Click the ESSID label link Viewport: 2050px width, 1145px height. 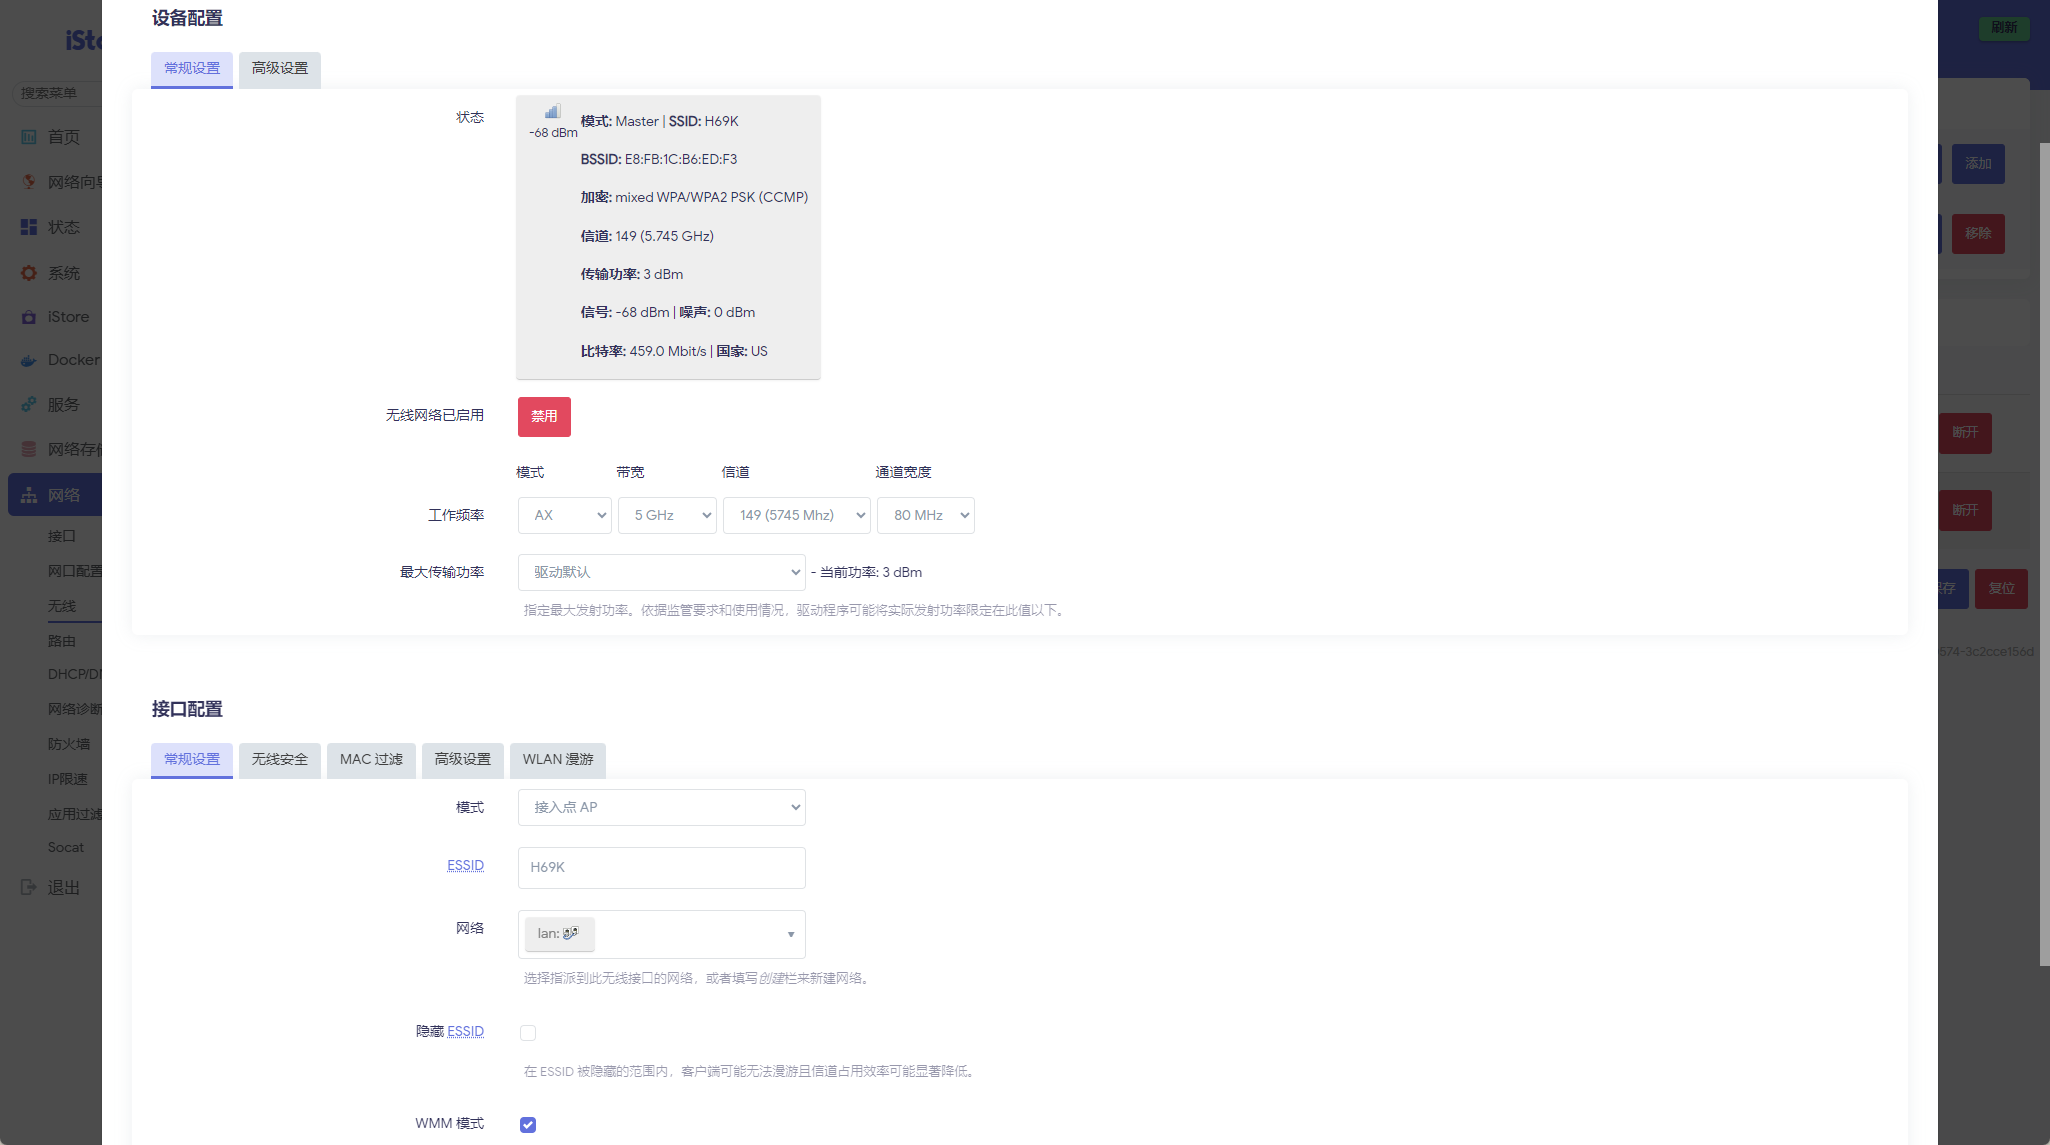click(x=465, y=866)
